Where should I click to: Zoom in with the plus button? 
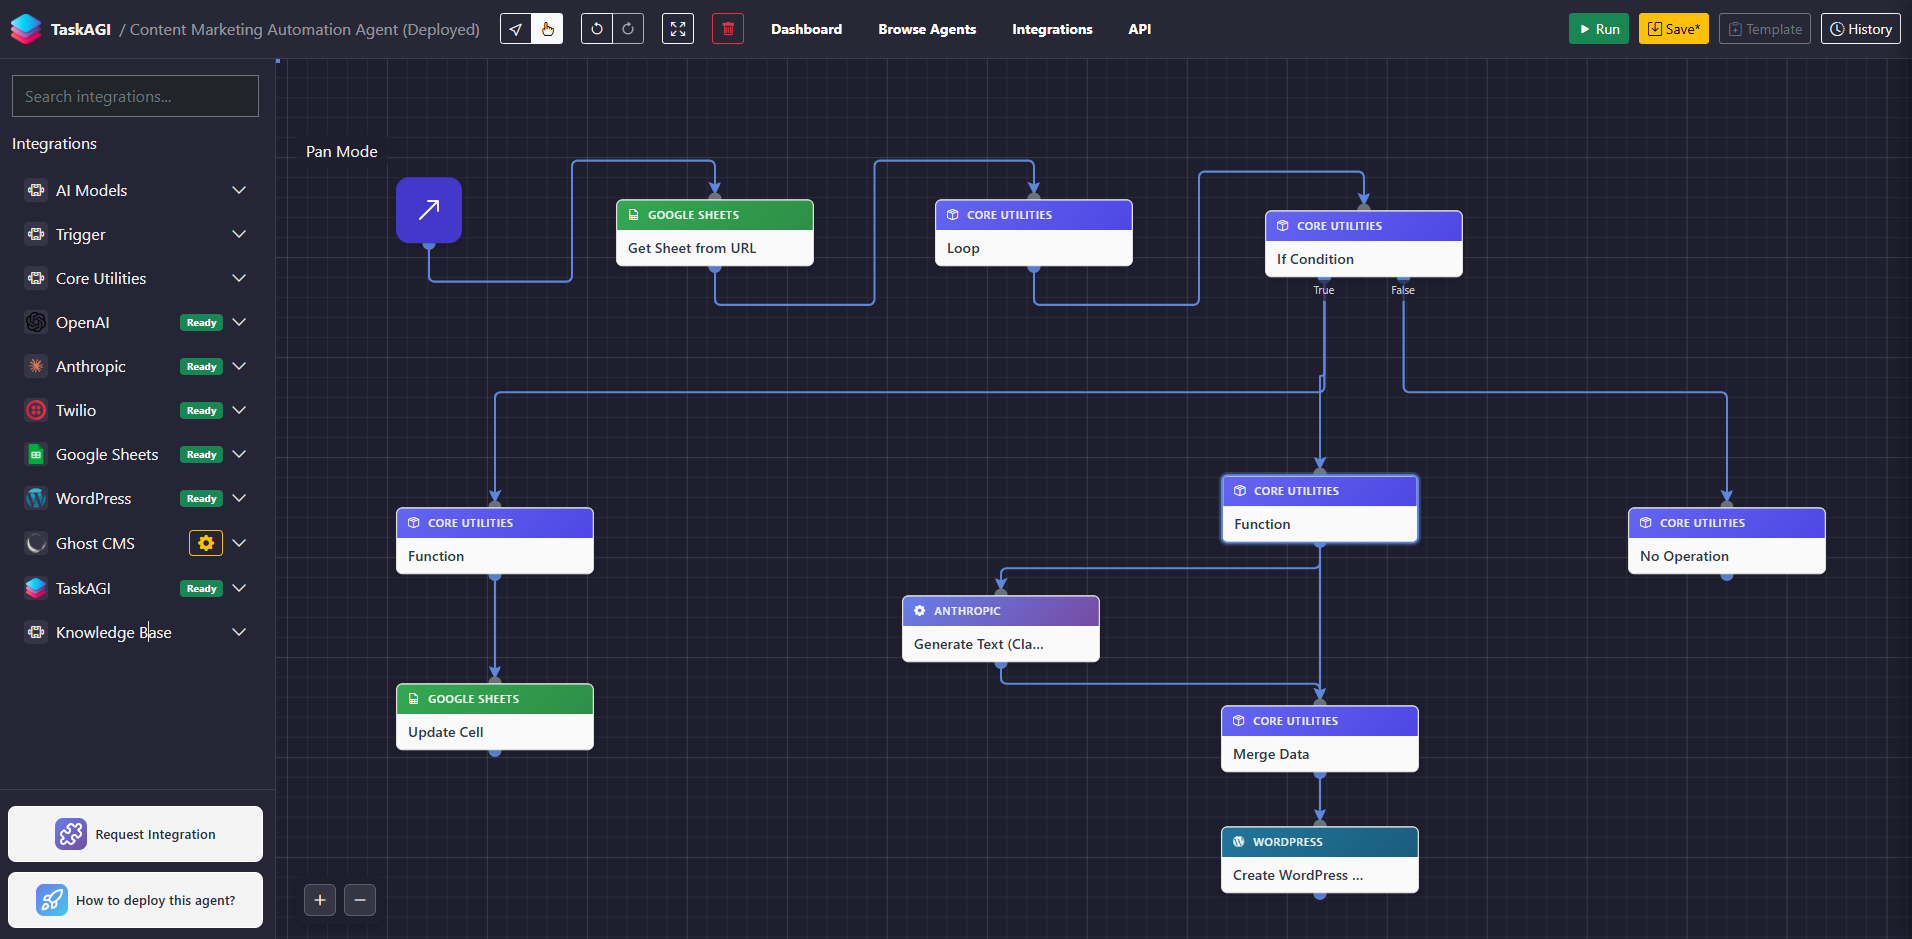[320, 900]
